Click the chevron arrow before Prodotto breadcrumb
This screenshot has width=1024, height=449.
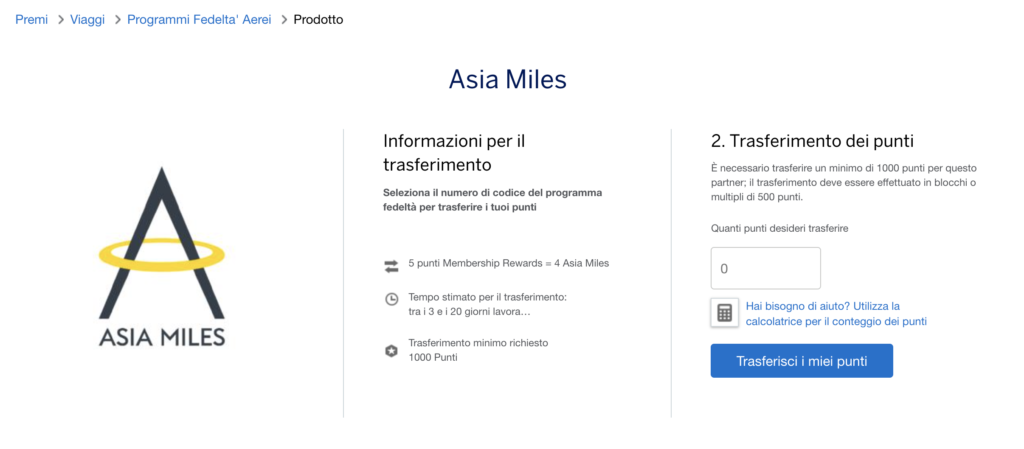(284, 20)
